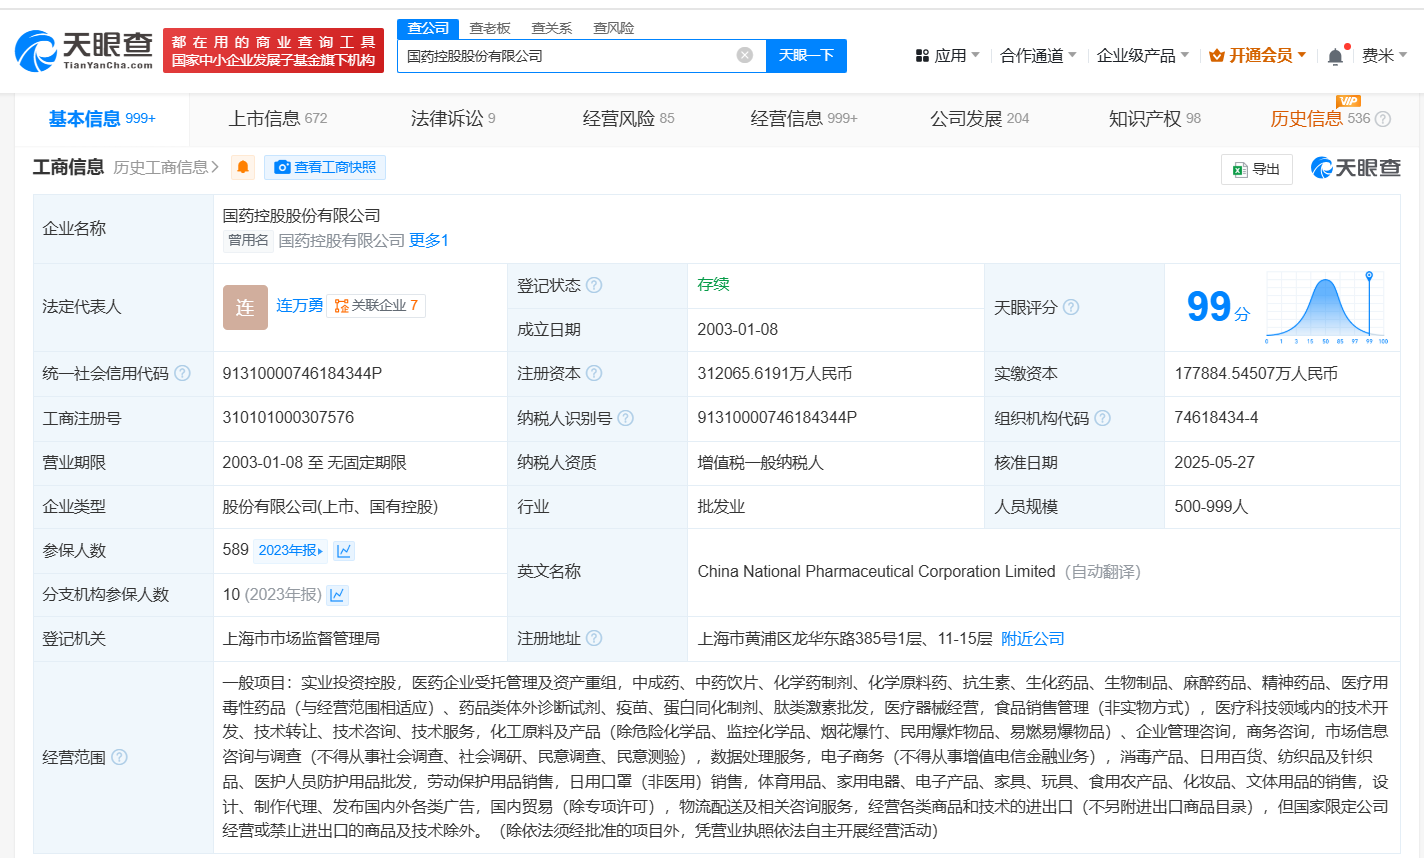Click the notification bell icon in header

[x=1335, y=57]
